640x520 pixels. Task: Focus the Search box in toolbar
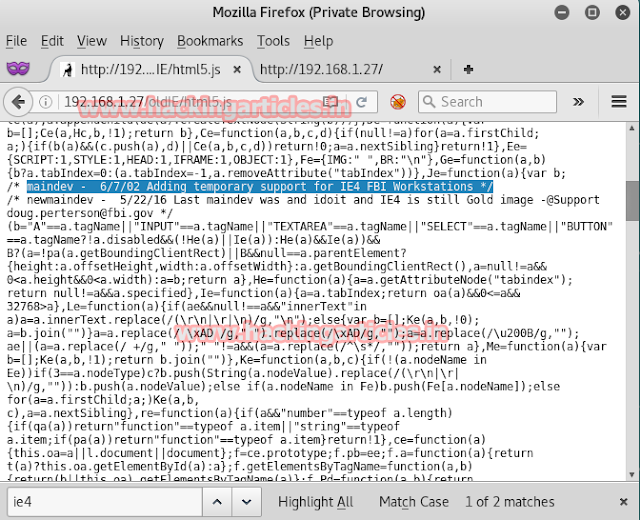pyautogui.click(x=487, y=102)
